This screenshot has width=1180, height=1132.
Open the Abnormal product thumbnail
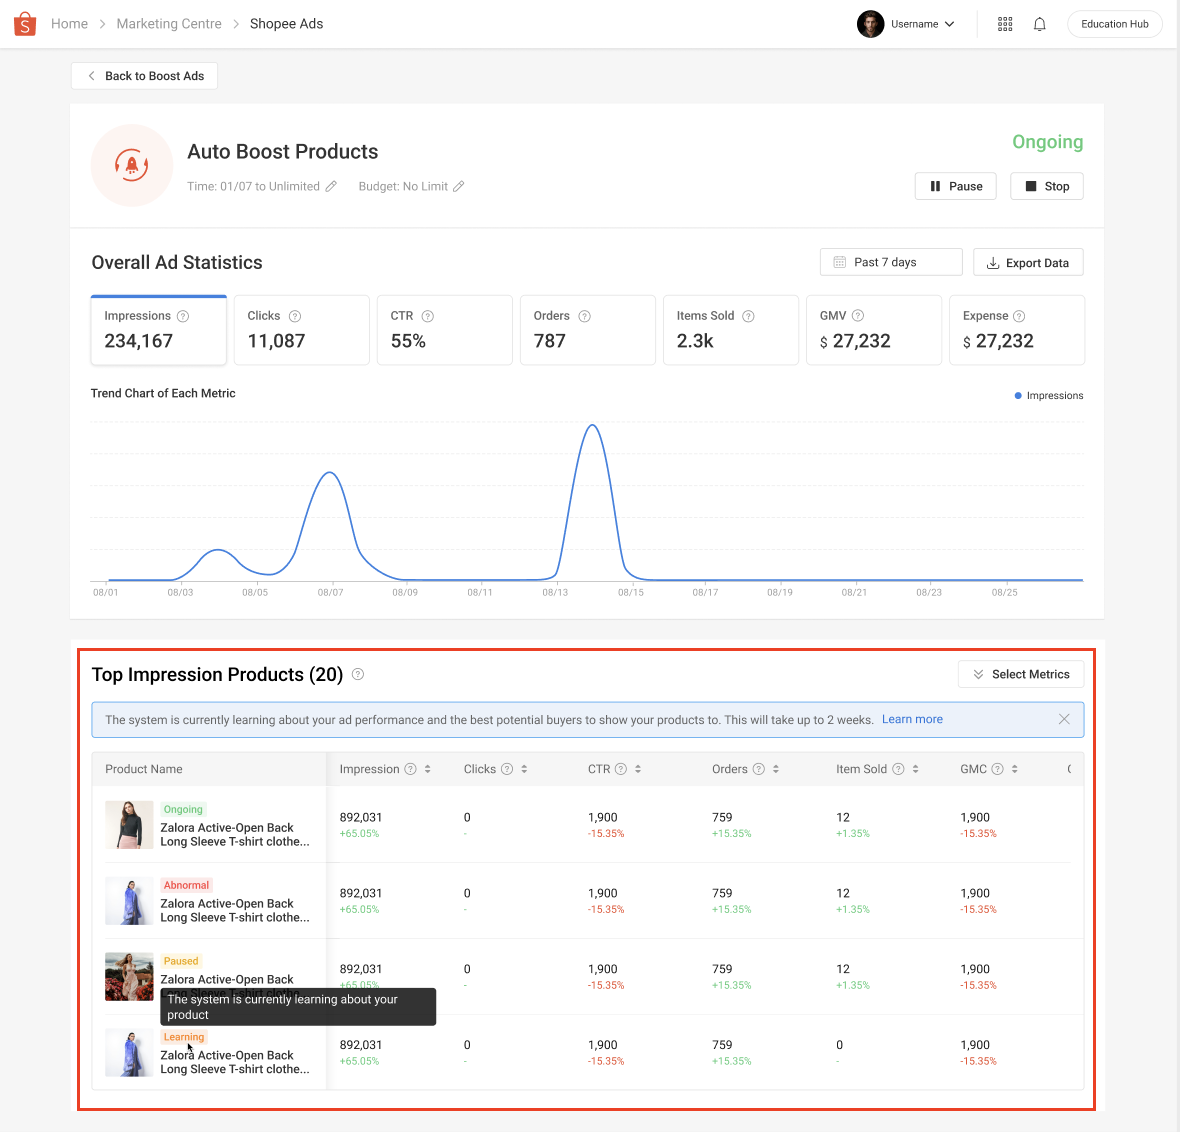pyautogui.click(x=129, y=901)
